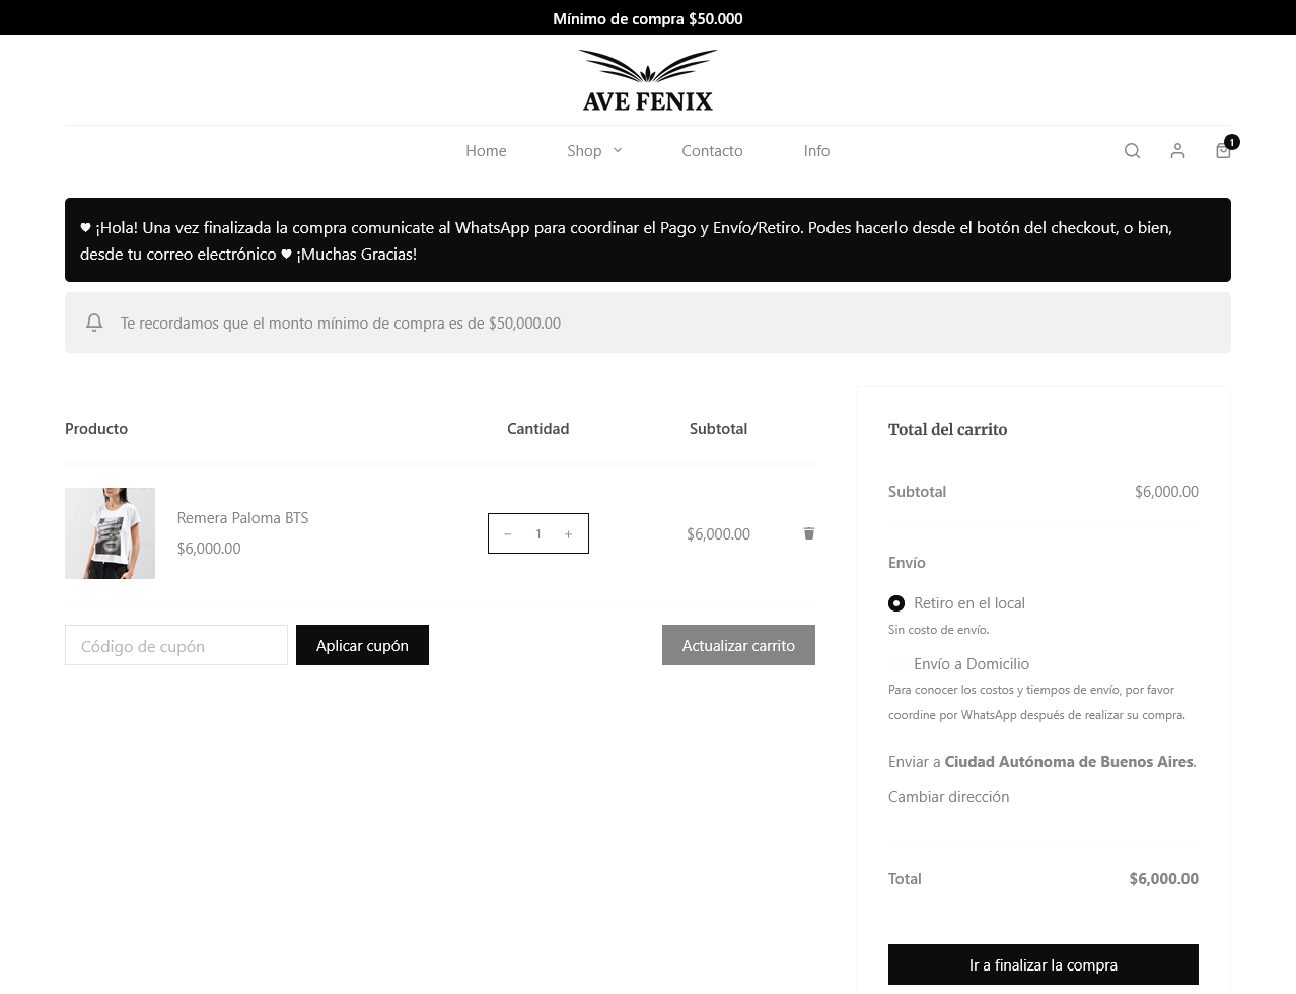Remove Remera Paloma BTS with trash icon
1296x994 pixels.
coord(809,534)
